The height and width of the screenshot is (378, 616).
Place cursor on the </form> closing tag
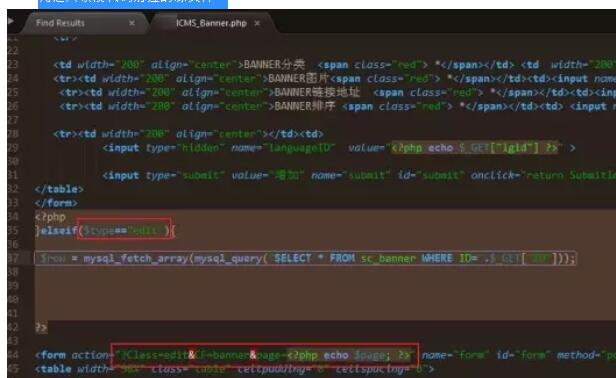(x=56, y=203)
